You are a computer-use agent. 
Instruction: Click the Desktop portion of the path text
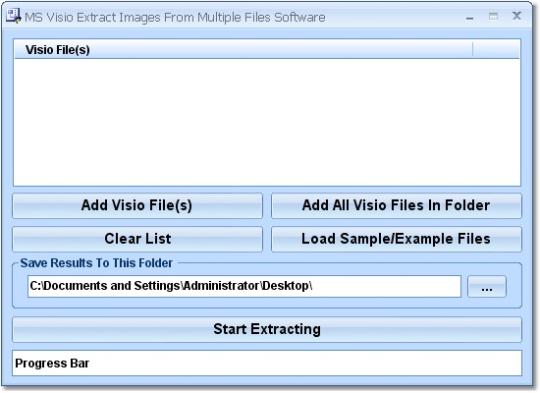pyautogui.click(x=285, y=286)
